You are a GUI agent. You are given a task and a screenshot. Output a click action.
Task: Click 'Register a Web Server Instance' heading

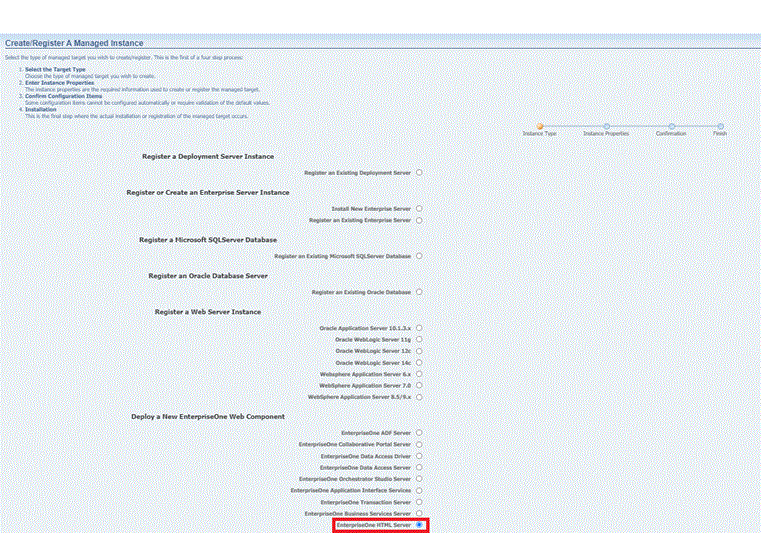click(208, 312)
